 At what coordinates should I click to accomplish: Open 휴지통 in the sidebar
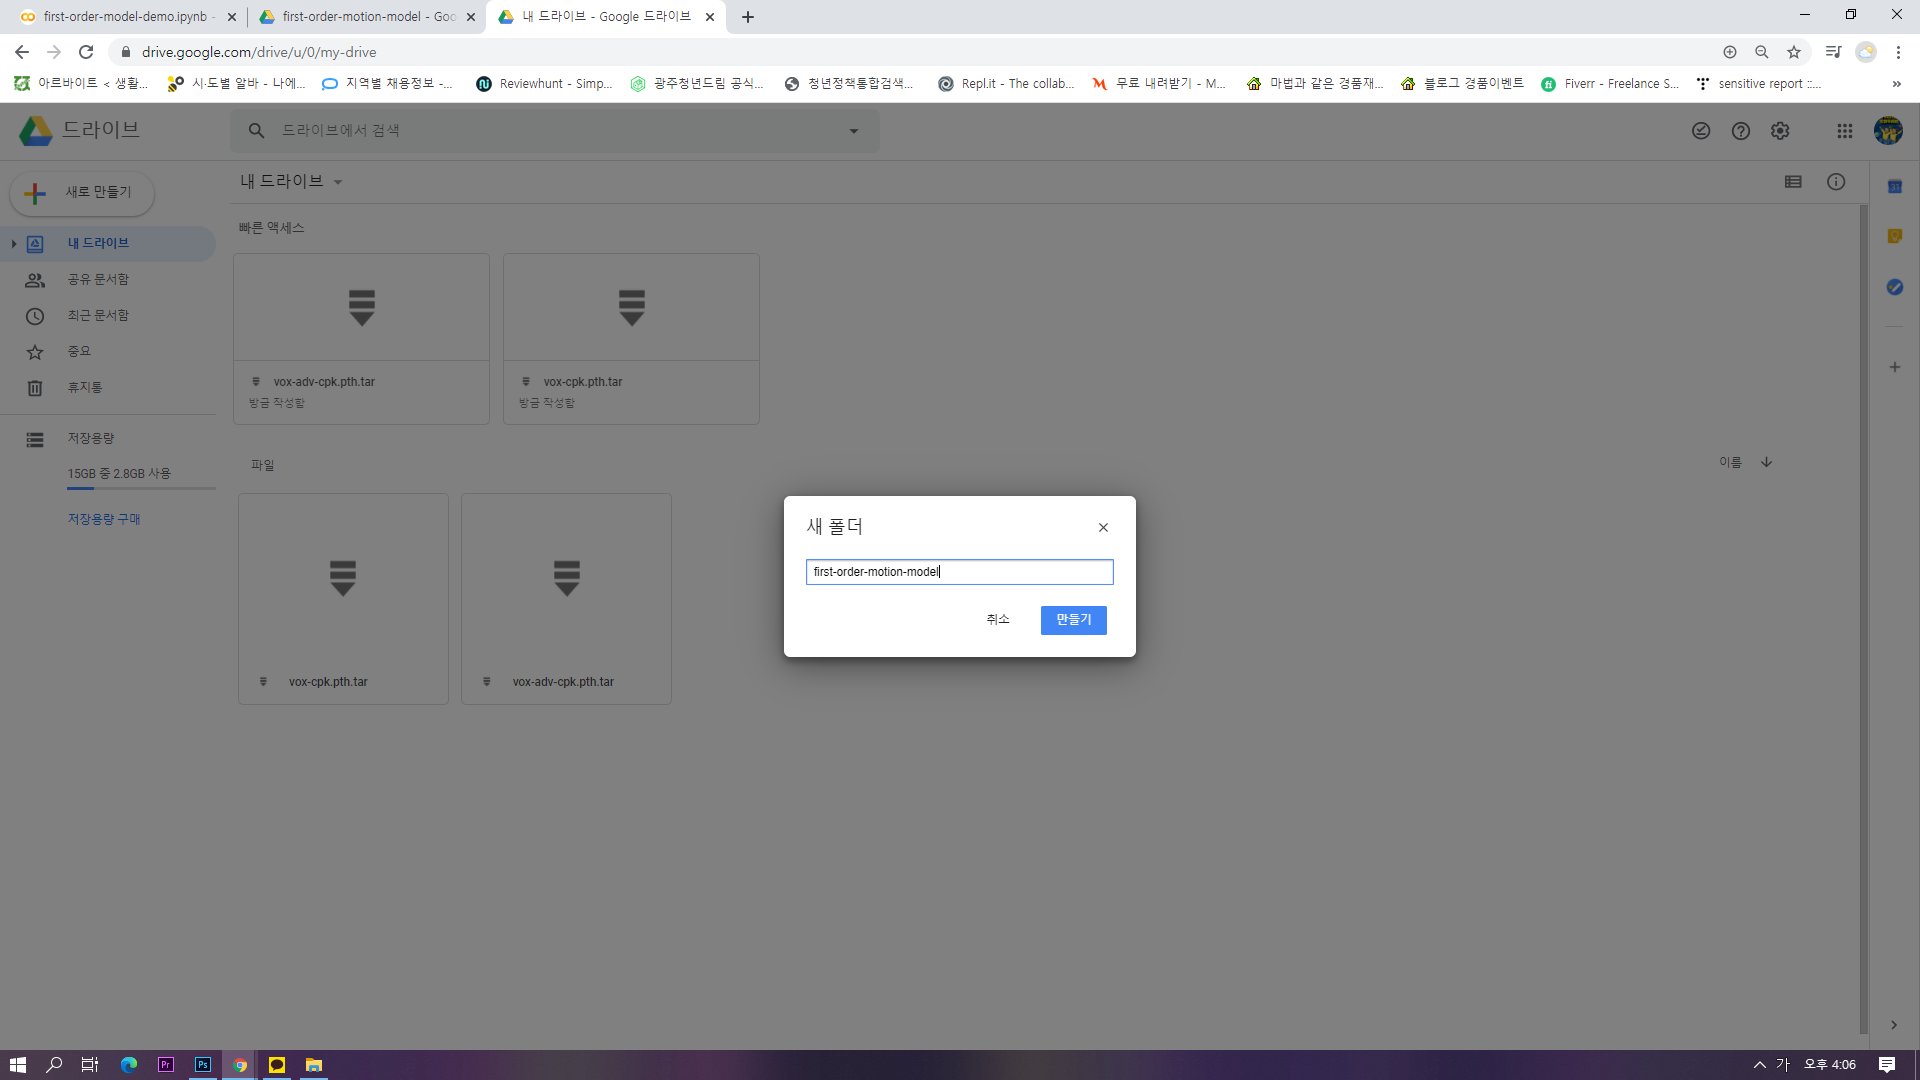[84, 388]
